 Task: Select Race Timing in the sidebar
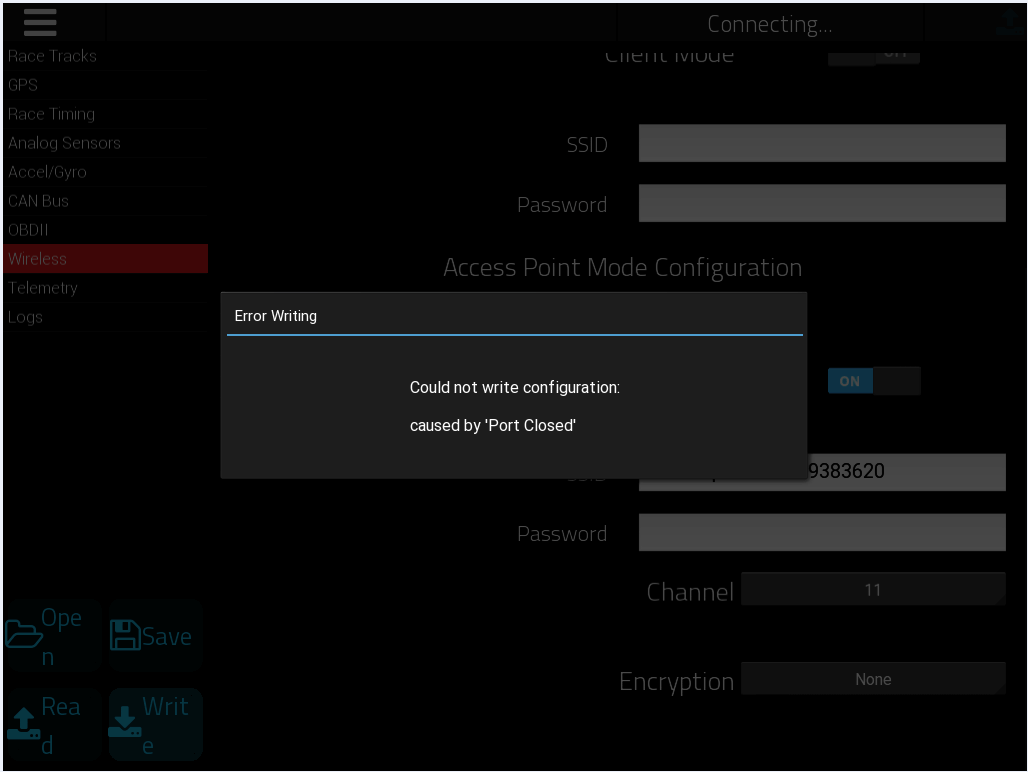point(106,114)
